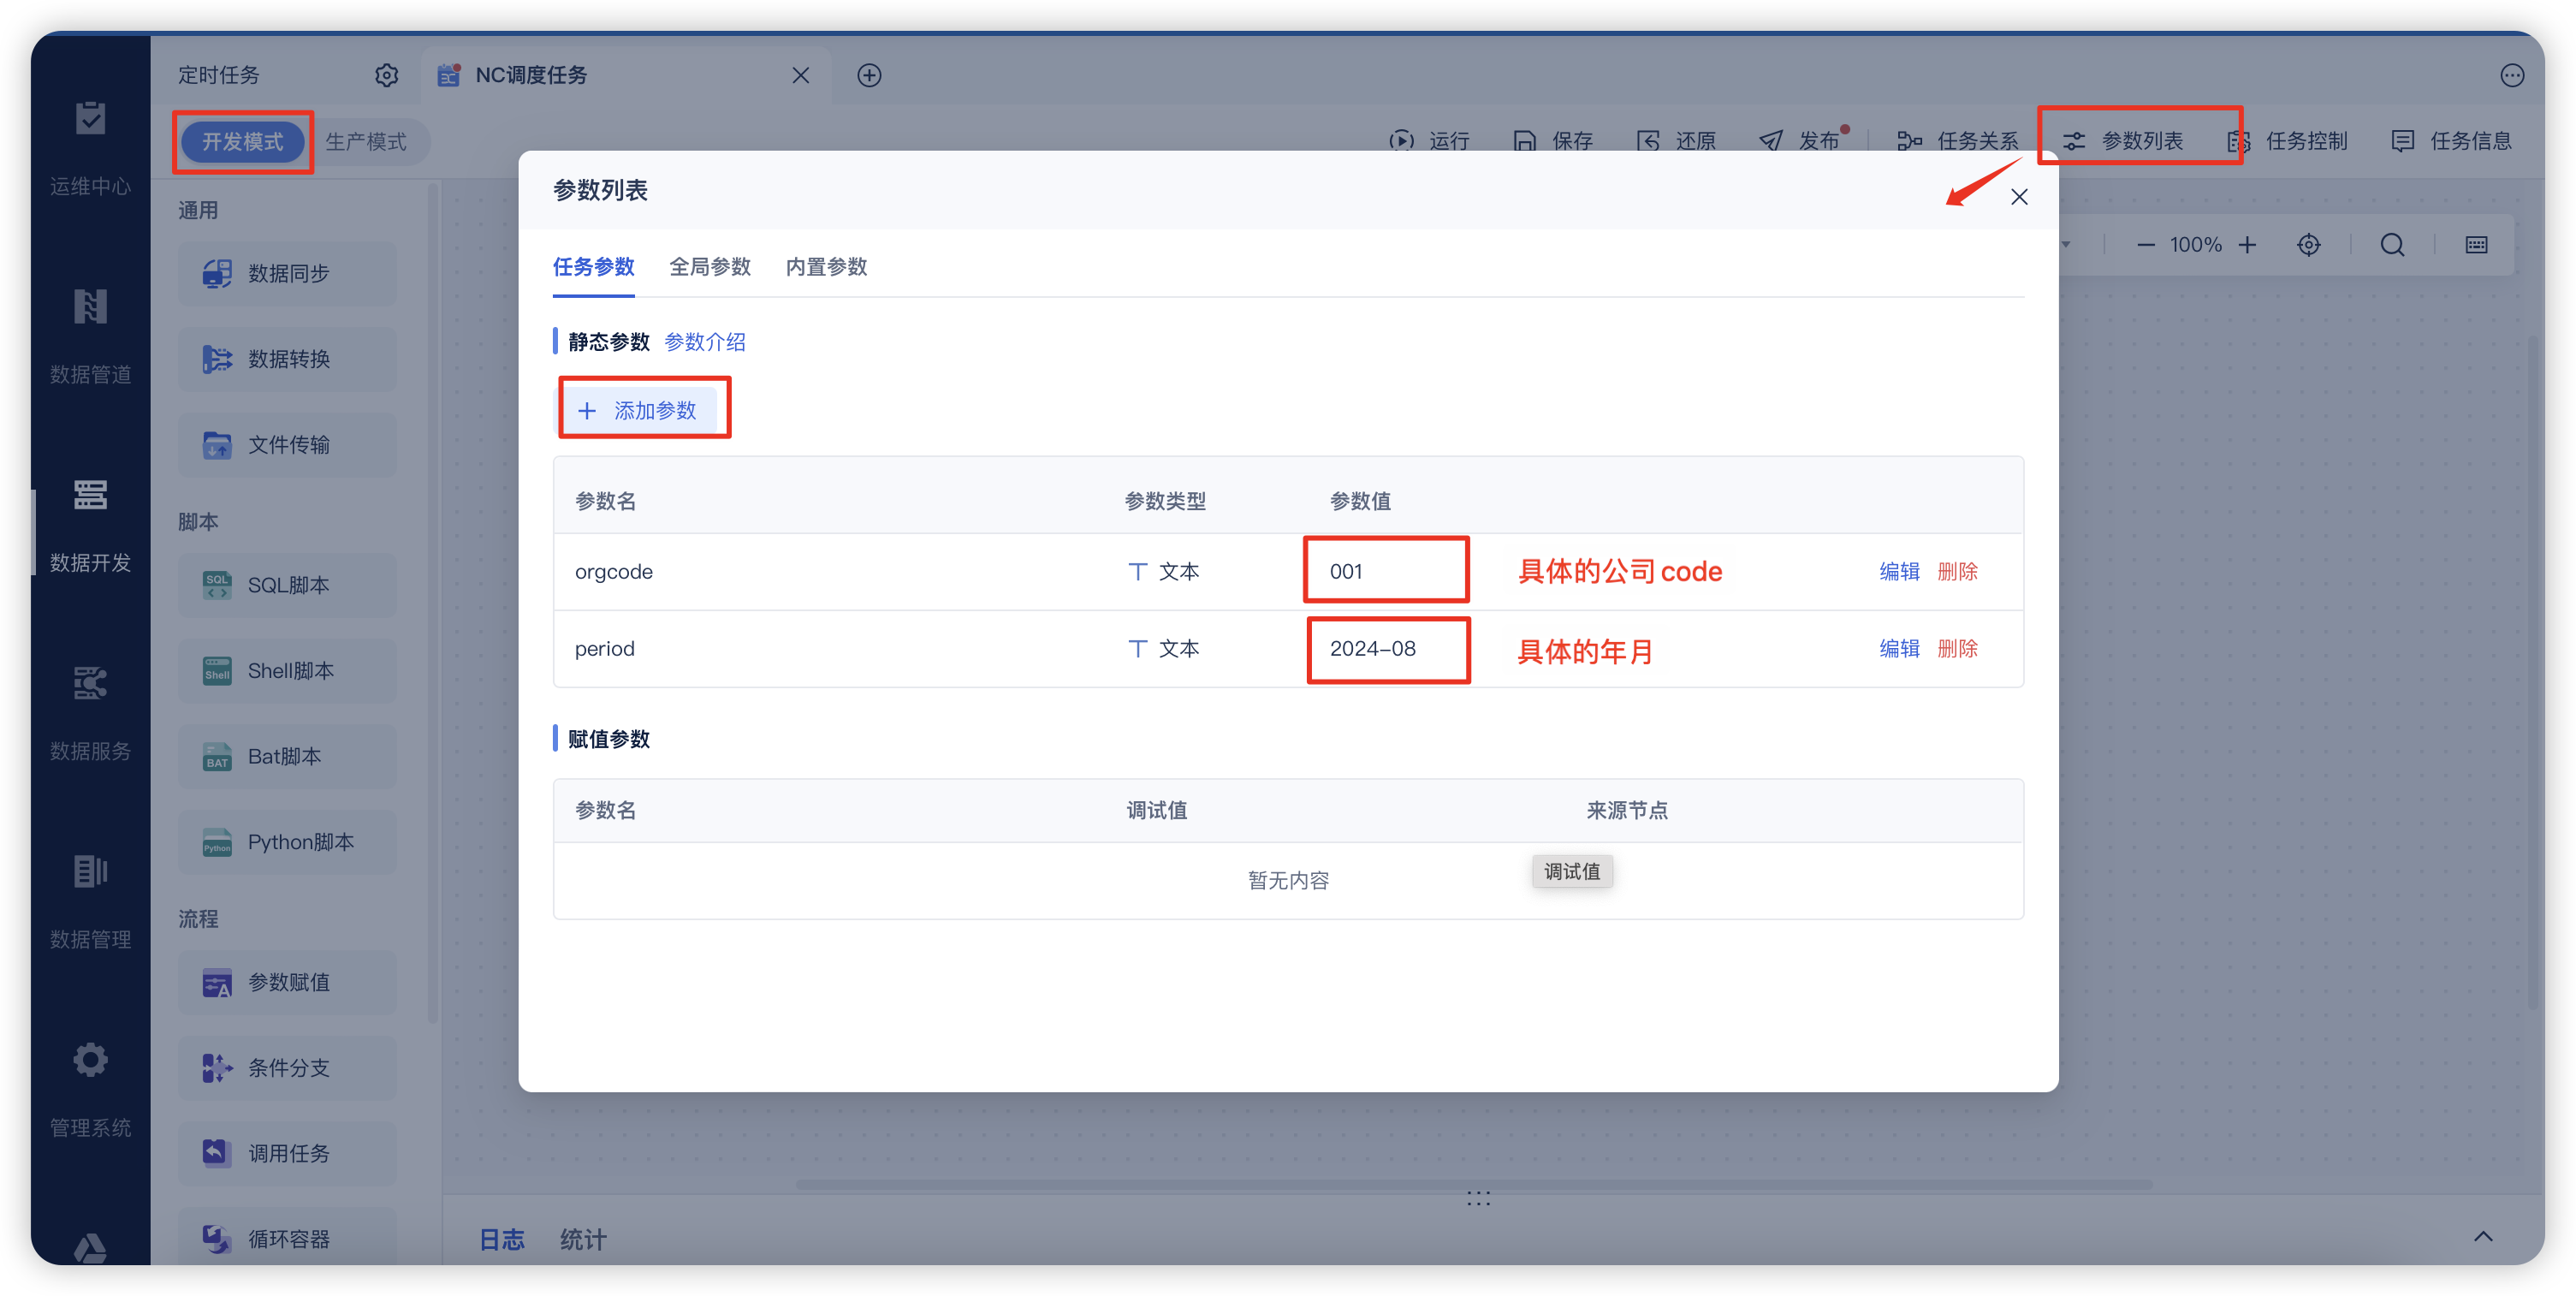Click the 参数列表 toolbar icon
2576x1296 pixels.
(2074, 141)
